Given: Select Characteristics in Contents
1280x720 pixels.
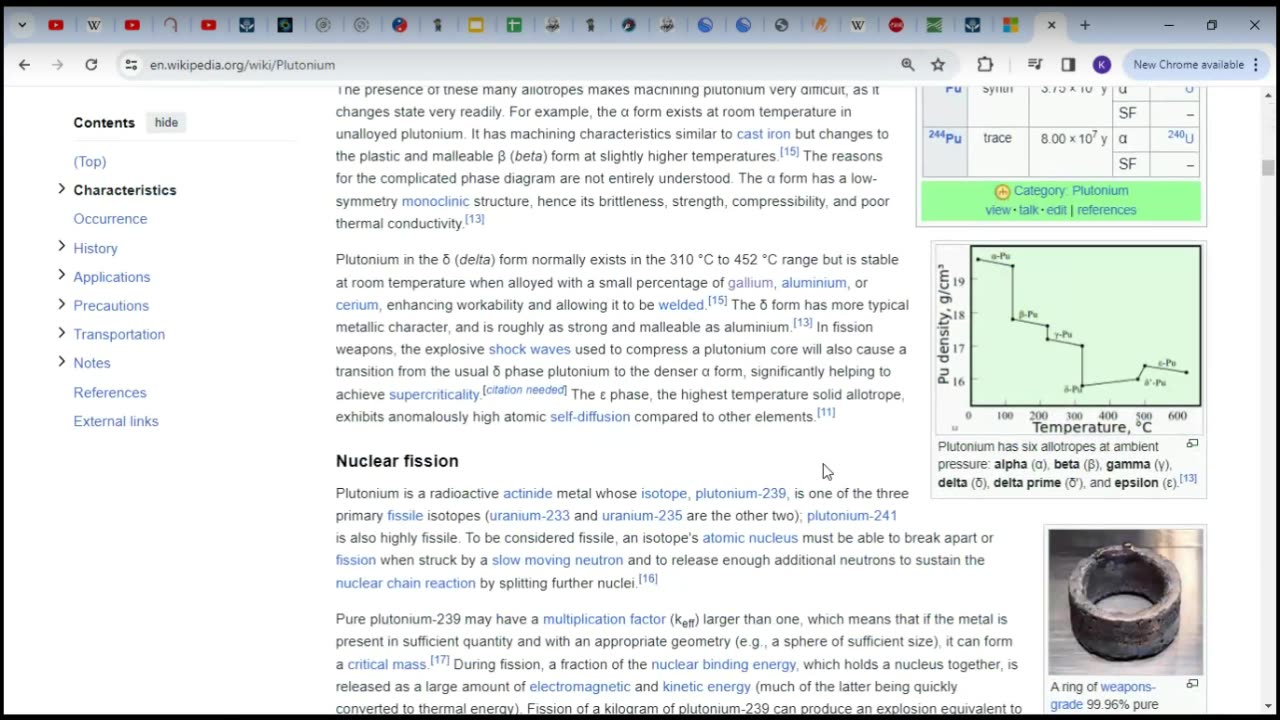Looking at the screenshot, I should point(125,190).
